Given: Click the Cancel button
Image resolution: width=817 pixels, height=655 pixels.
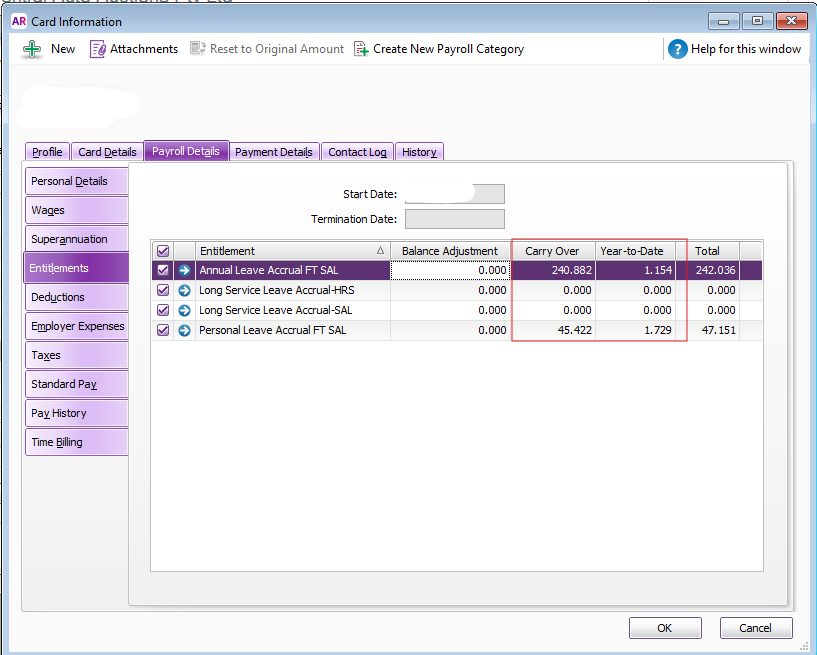Looking at the screenshot, I should click(756, 628).
